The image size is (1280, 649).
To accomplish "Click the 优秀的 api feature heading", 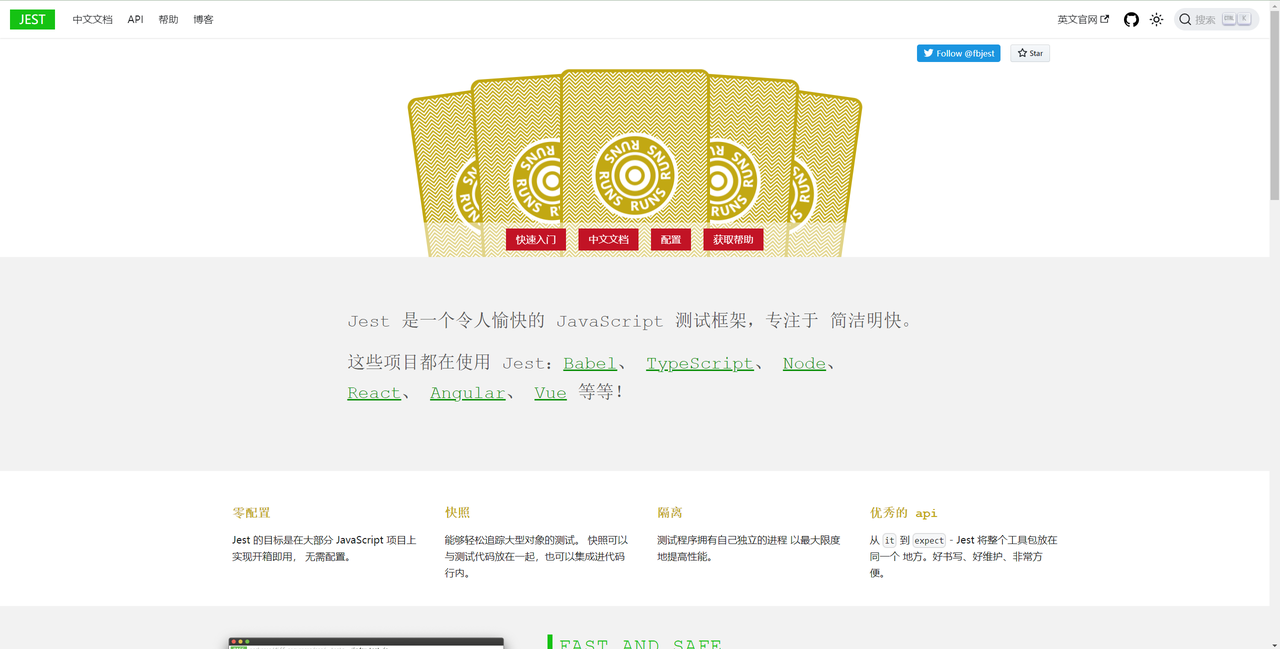I will [904, 512].
